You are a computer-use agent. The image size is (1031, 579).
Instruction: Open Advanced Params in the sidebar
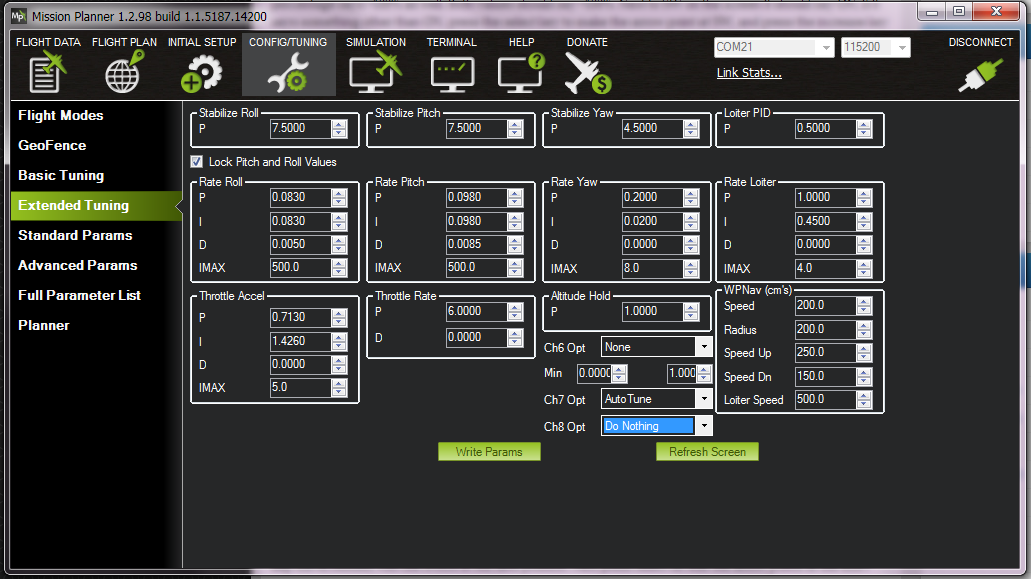[78, 266]
